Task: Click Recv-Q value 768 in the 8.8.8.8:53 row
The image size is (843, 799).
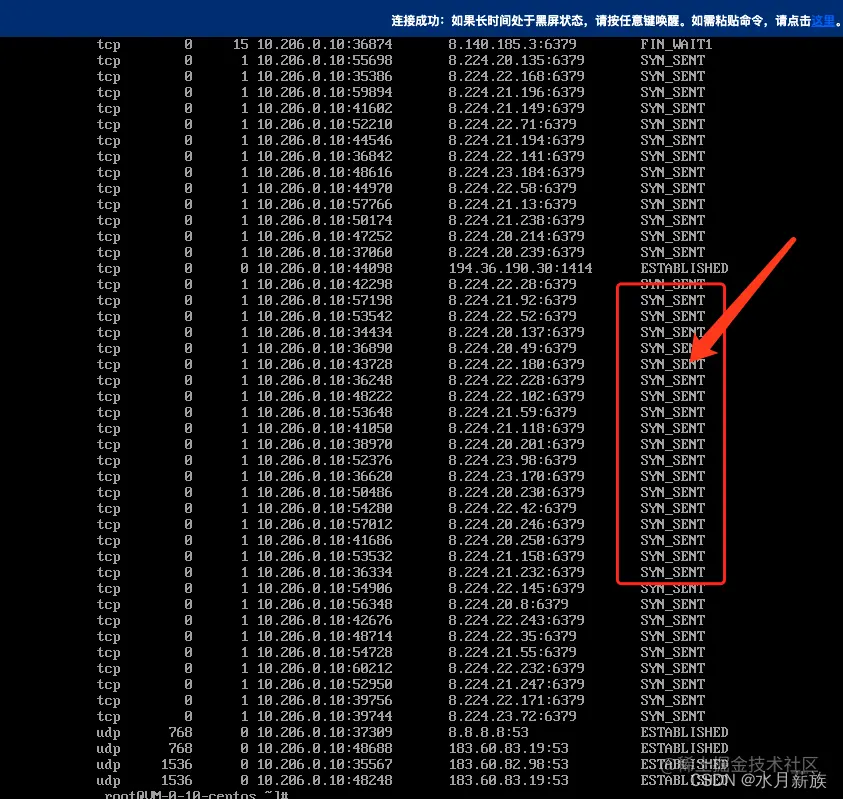Action: click(180, 732)
